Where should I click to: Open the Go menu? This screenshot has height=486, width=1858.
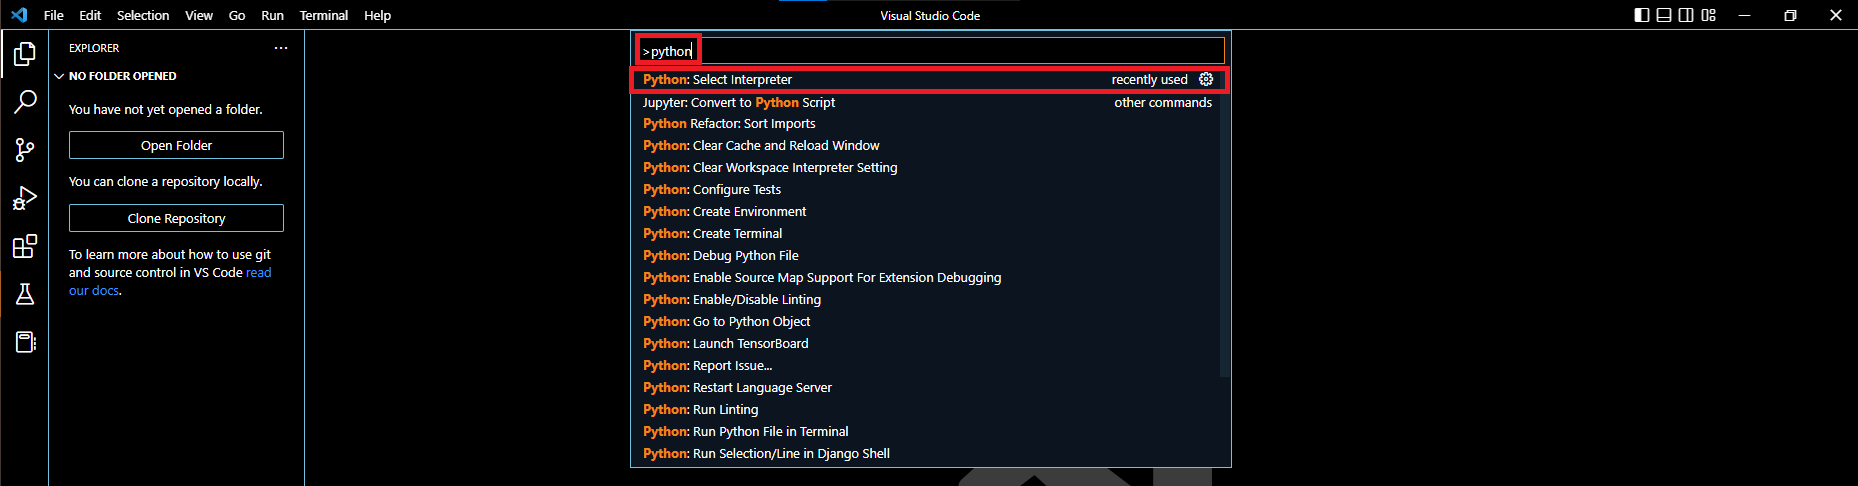tap(237, 15)
